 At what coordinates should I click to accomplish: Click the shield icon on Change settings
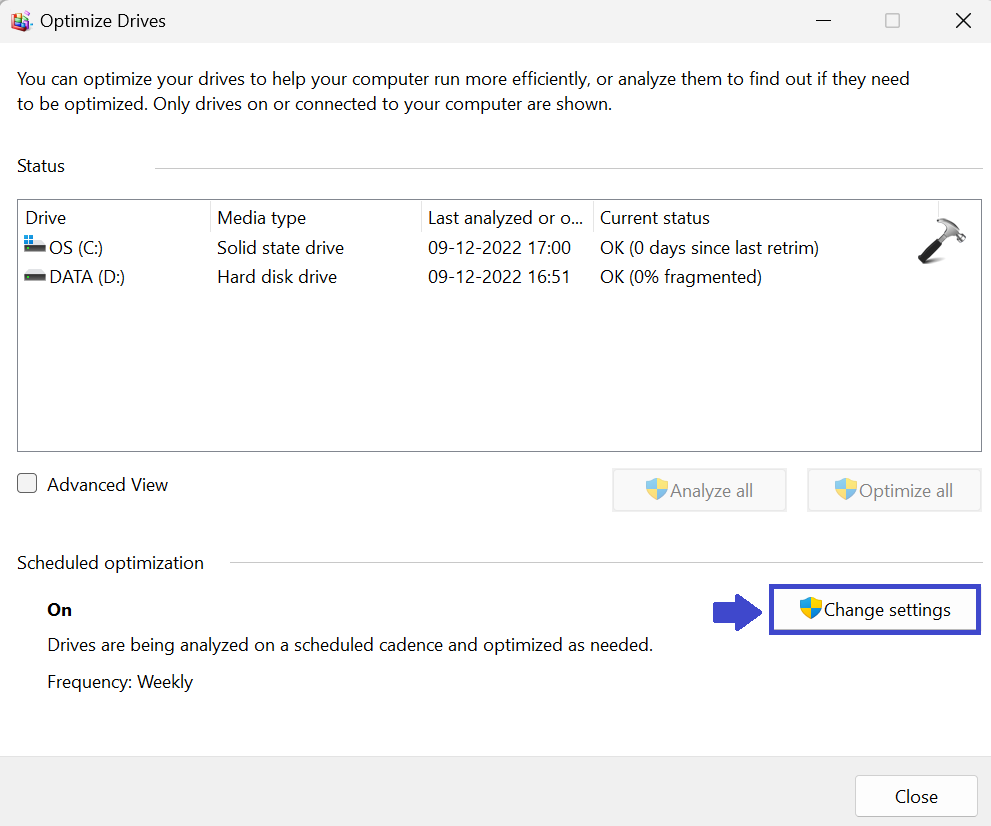(810, 608)
